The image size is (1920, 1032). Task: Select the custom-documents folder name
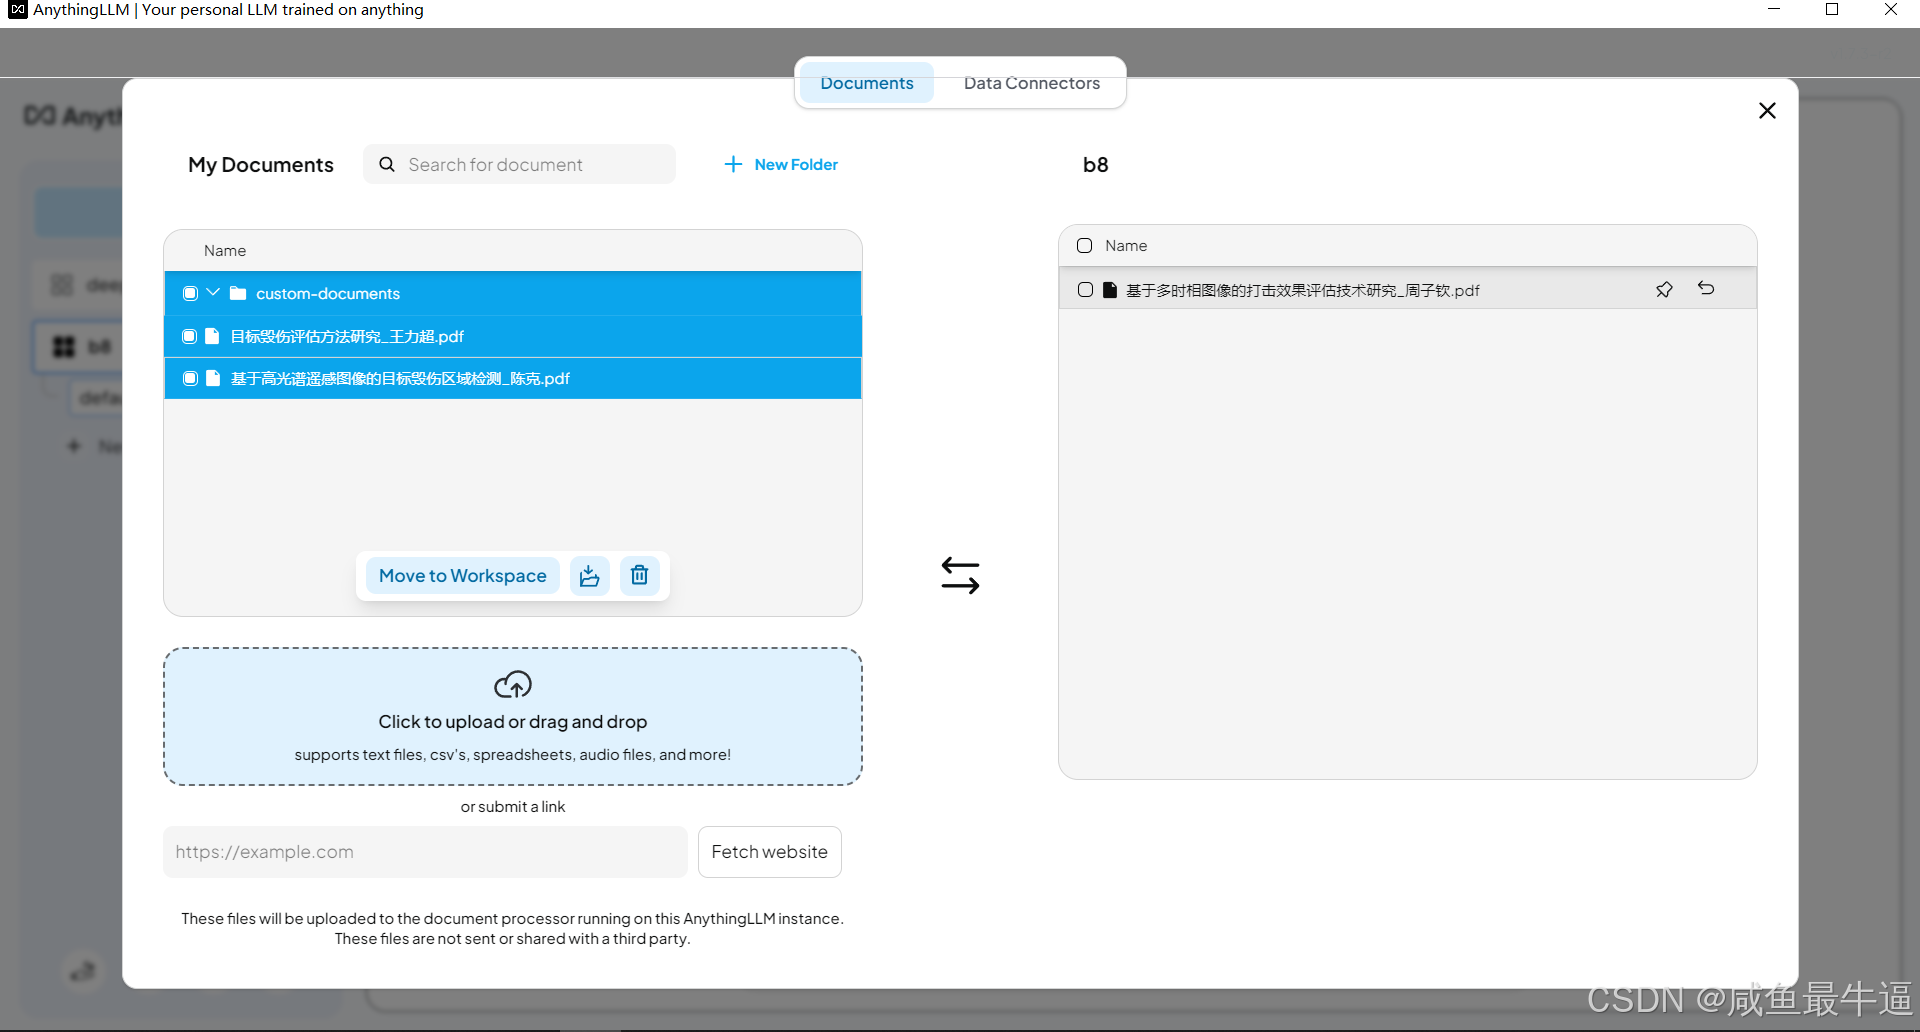328,293
